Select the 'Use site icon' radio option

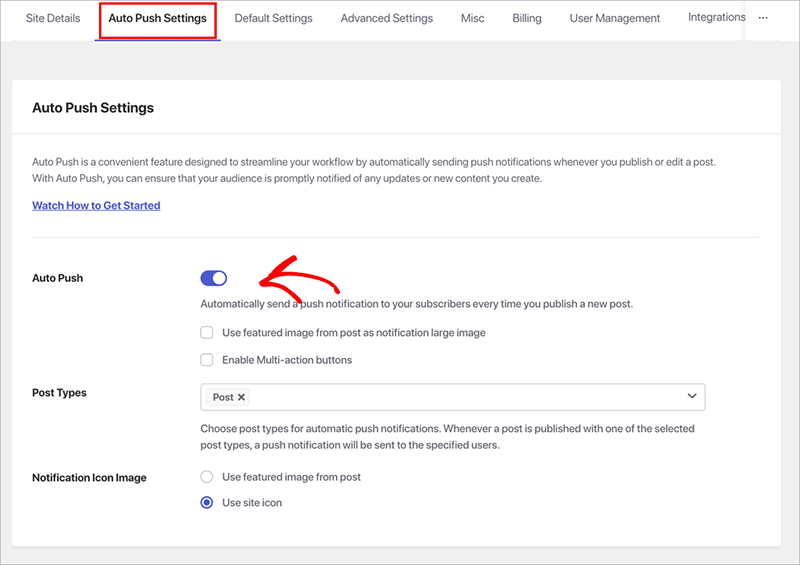pos(207,503)
